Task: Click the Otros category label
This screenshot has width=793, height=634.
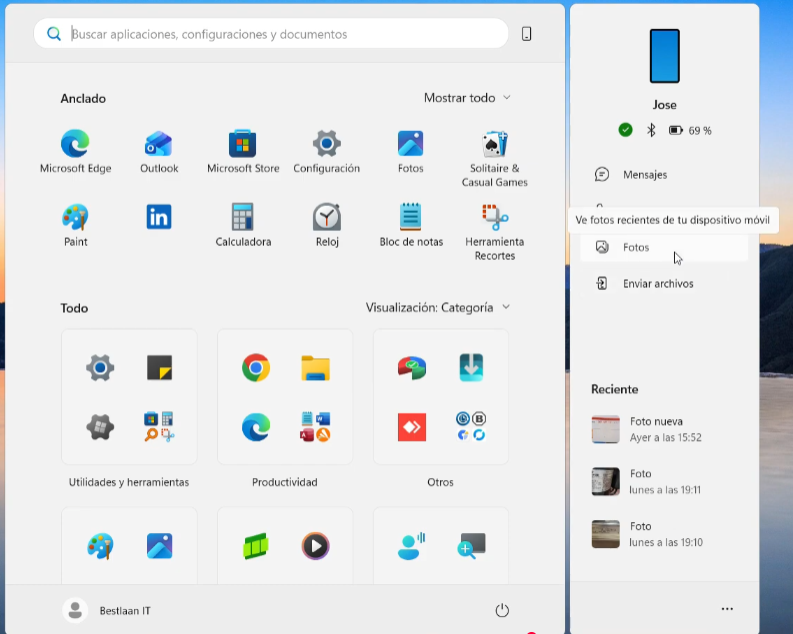Action: (440, 482)
